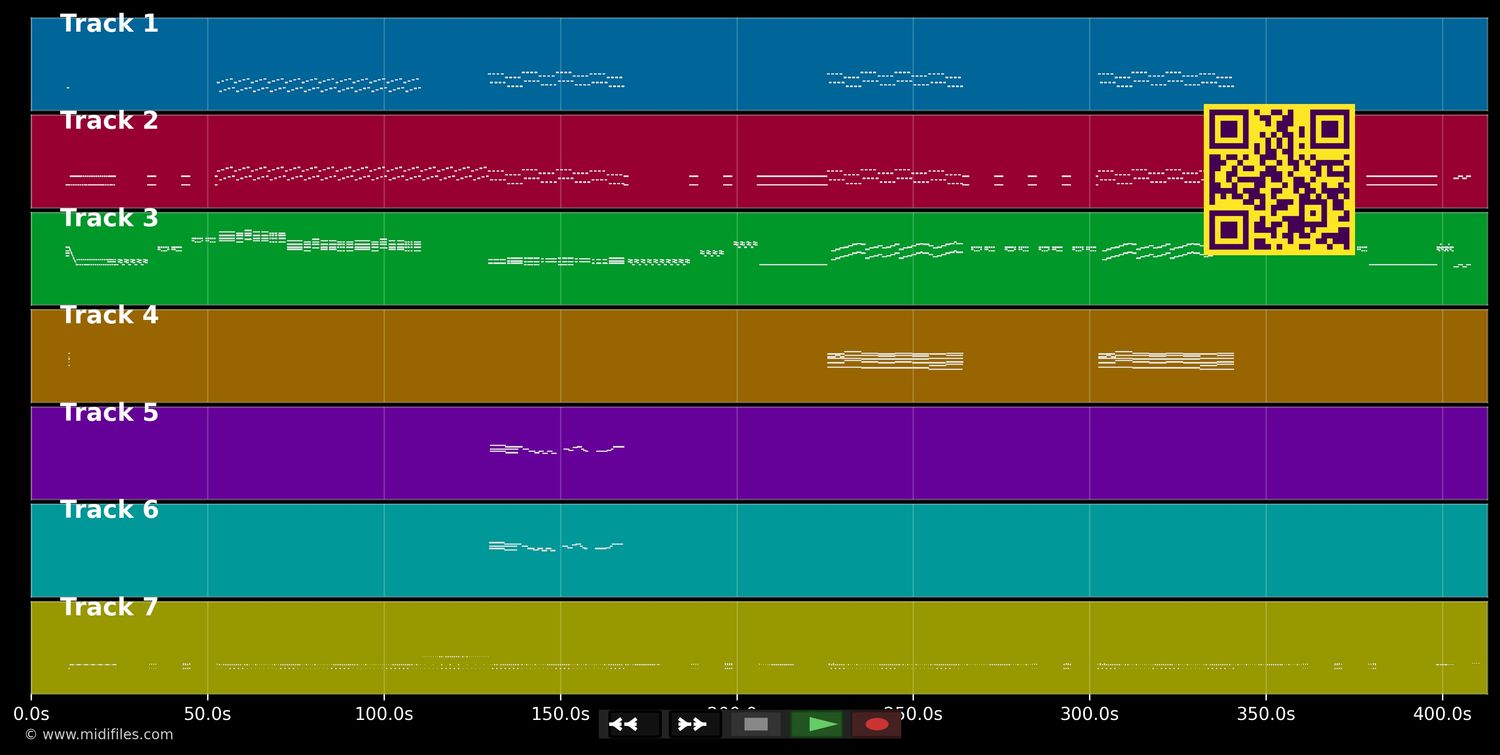The height and width of the screenshot is (755, 1500).
Task: Select the Track 7 label
Action: [109, 608]
